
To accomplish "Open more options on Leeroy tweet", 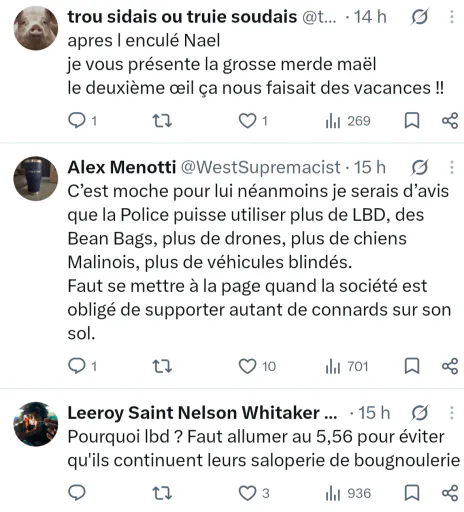I will [x=452, y=413].
